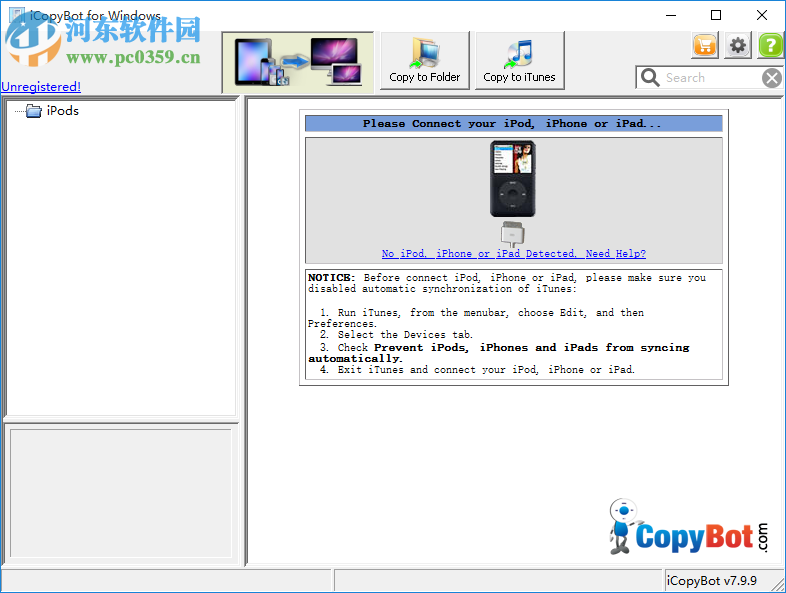Viewport: 786px width, 593px height.
Task: Open the Unregistered! link
Action: point(41,87)
